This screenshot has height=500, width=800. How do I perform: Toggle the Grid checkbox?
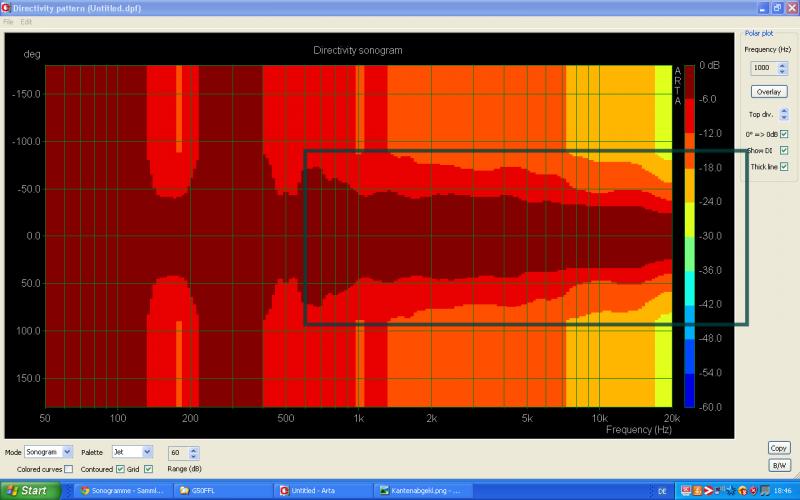(149, 469)
